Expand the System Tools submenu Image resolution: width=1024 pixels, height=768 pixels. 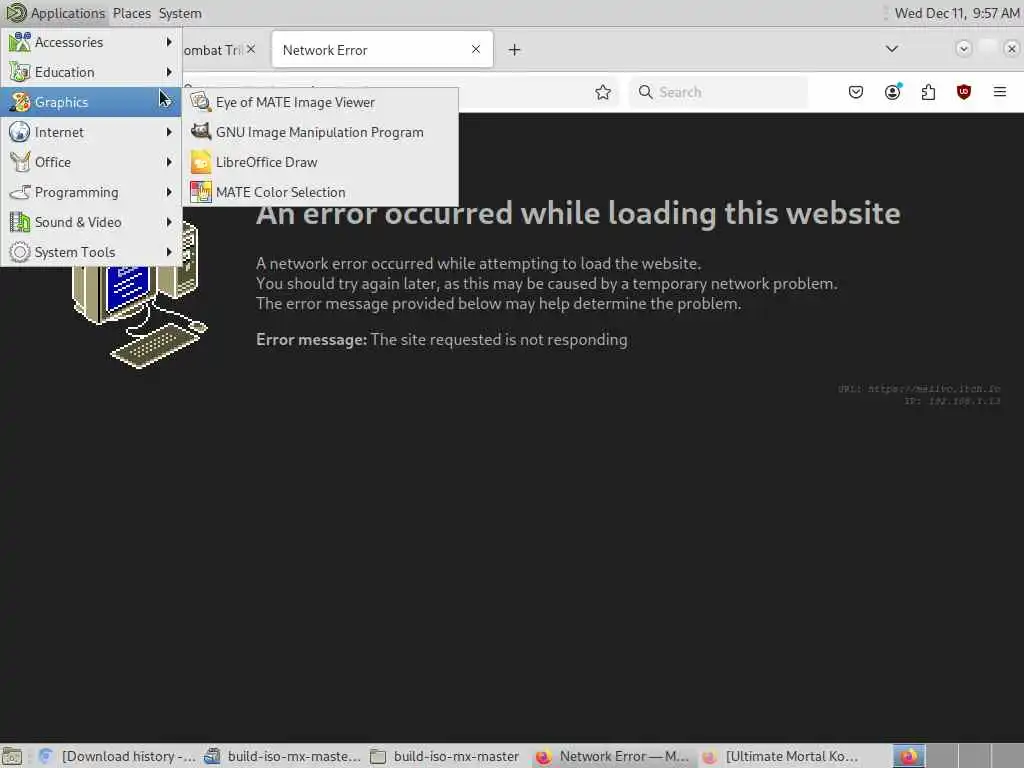coord(91,253)
